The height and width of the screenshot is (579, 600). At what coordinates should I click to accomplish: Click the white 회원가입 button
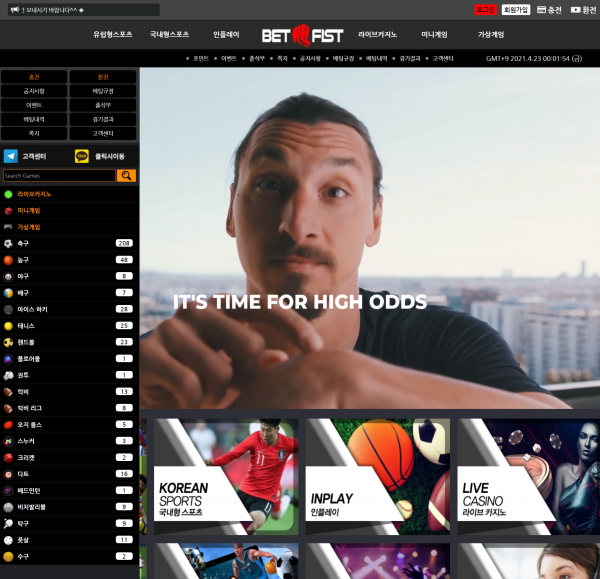click(x=516, y=10)
